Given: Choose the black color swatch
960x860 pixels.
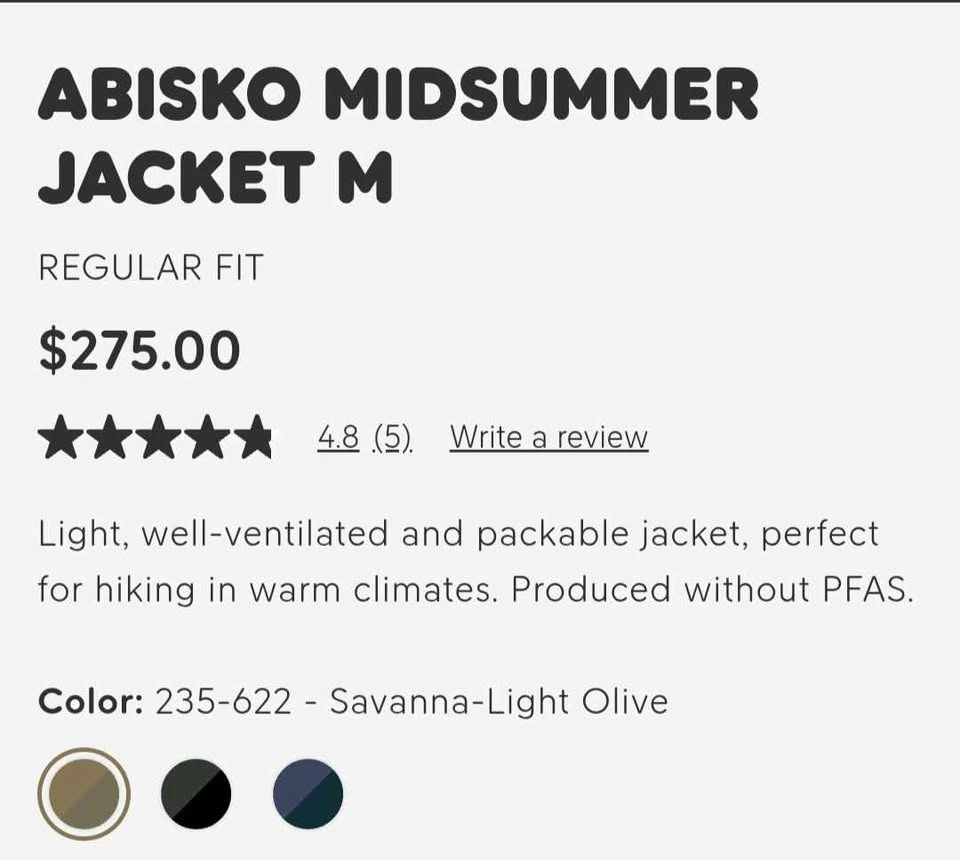Looking at the screenshot, I should tap(196, 794).
